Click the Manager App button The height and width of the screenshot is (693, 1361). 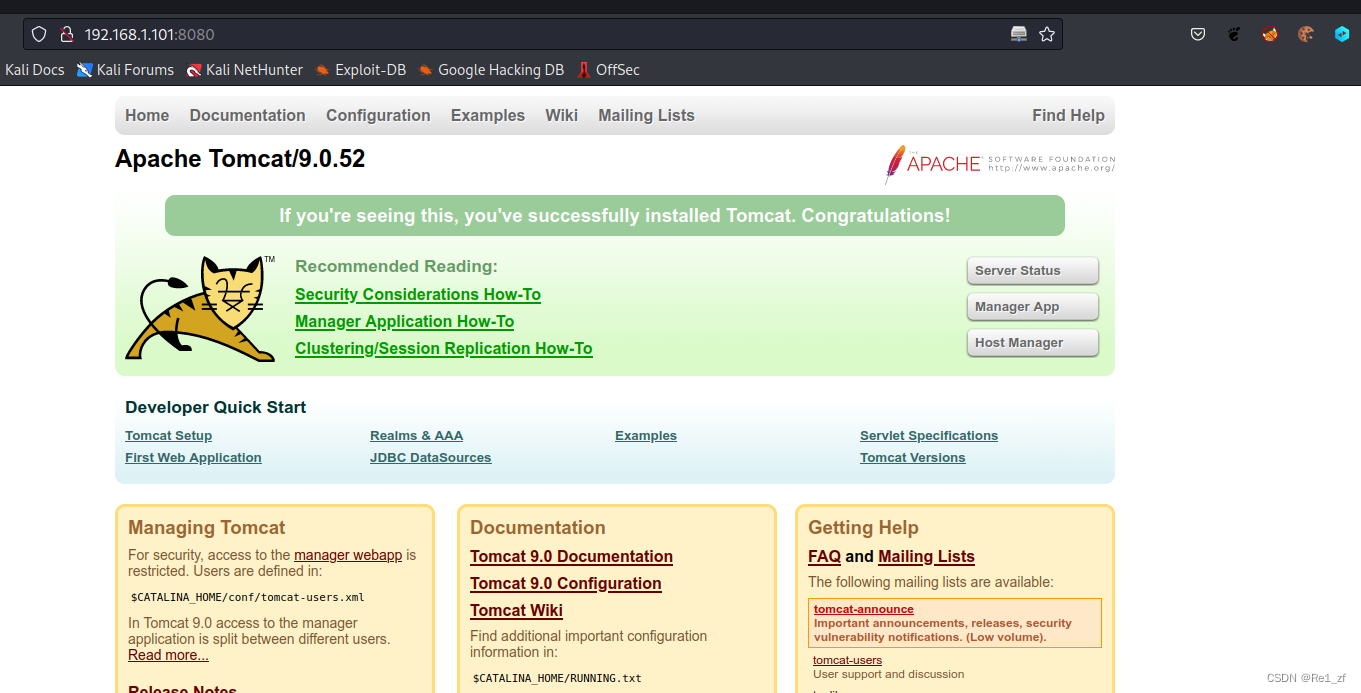[x=1033, y=307]
